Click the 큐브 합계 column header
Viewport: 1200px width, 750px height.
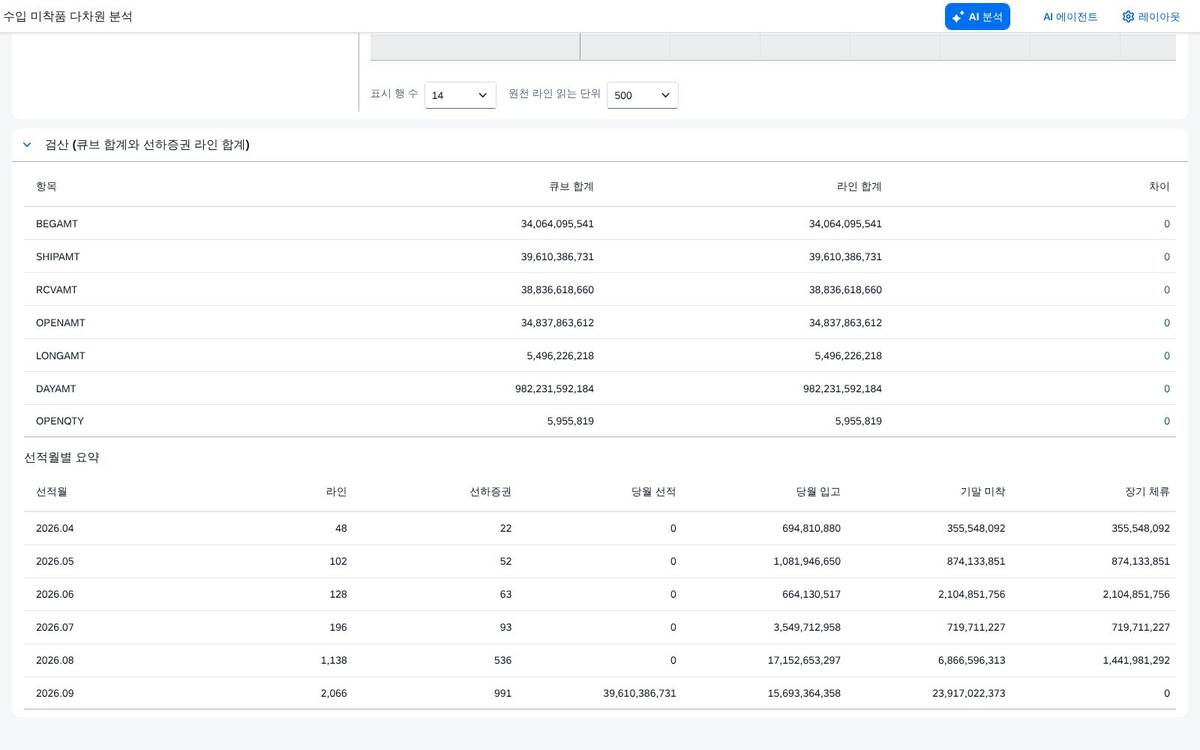(x=571, y=187)
